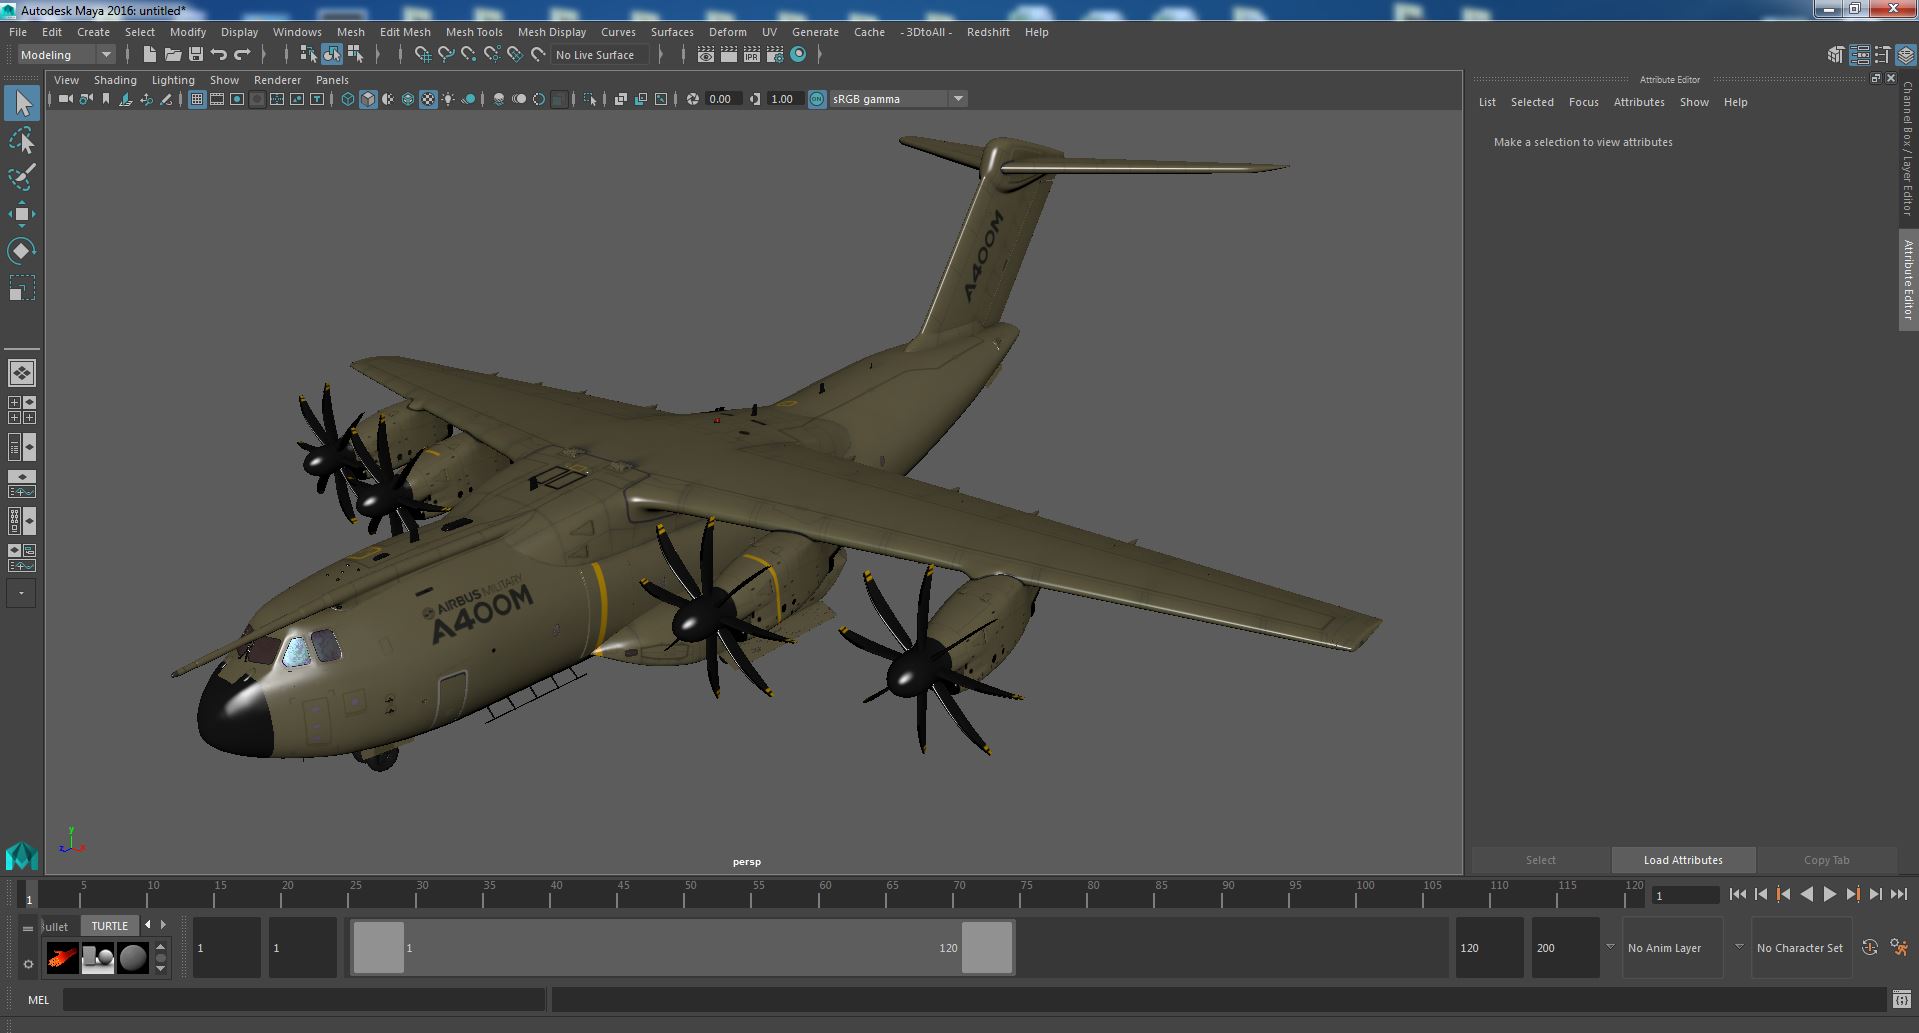Toggle use all lights bulb icon
Screen dimensions: 1919x1033
coord(448,99)
